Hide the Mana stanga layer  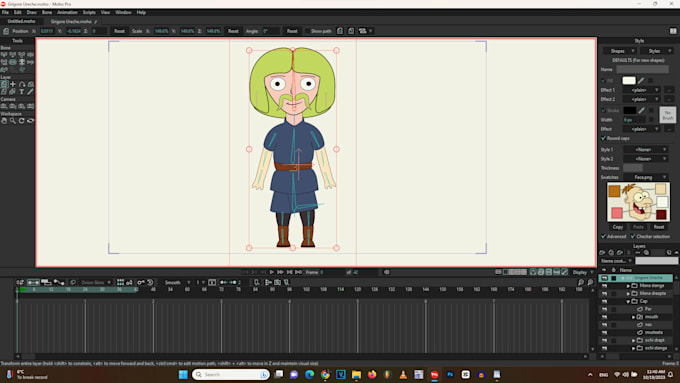tap(604, 286)
